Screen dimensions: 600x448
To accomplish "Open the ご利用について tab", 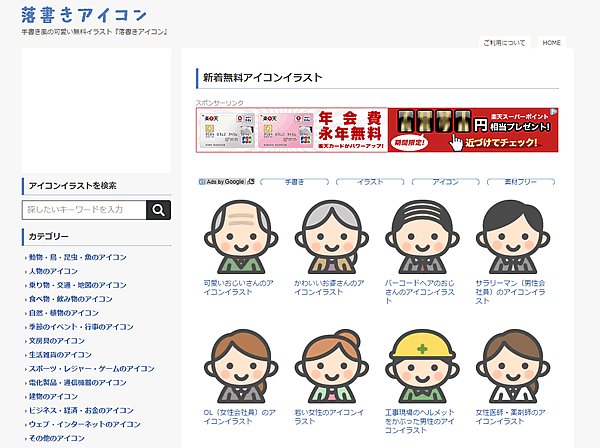I will [x=504, y=43].
